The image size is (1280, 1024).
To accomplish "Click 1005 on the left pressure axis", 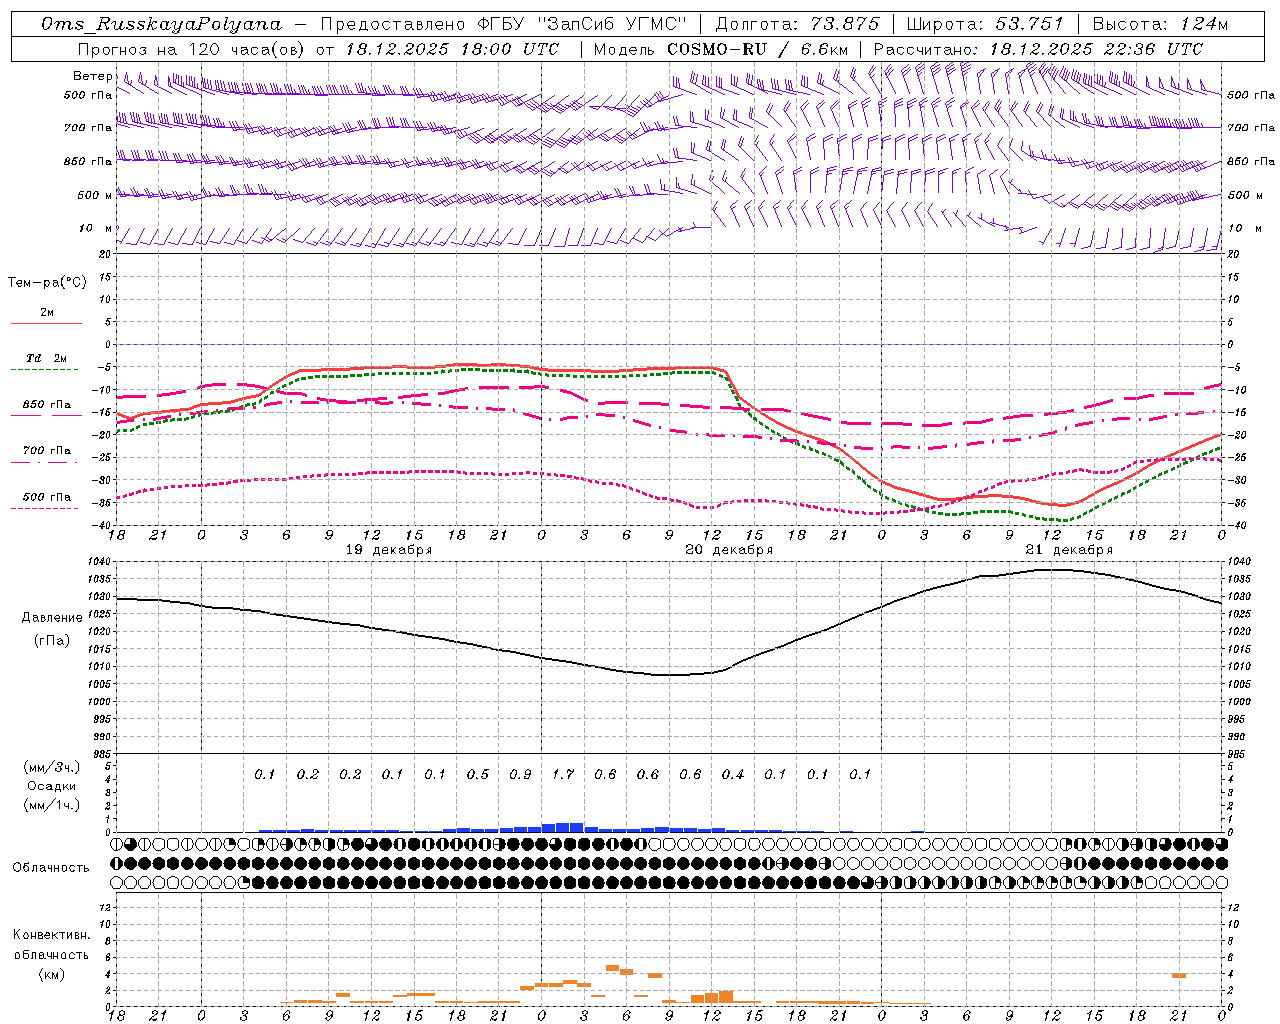I will 101,685.
